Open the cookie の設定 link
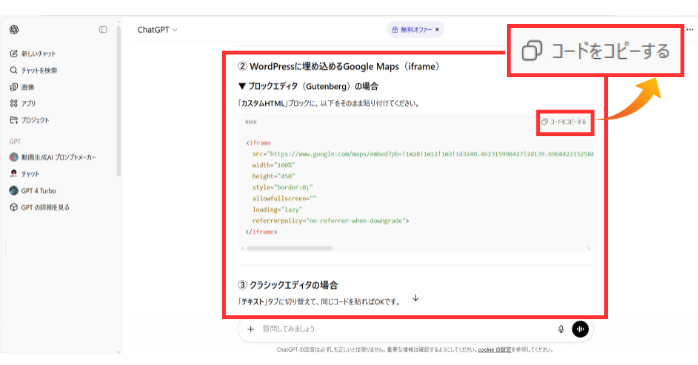This screenshot has height=365, width=698. (494, 350)
